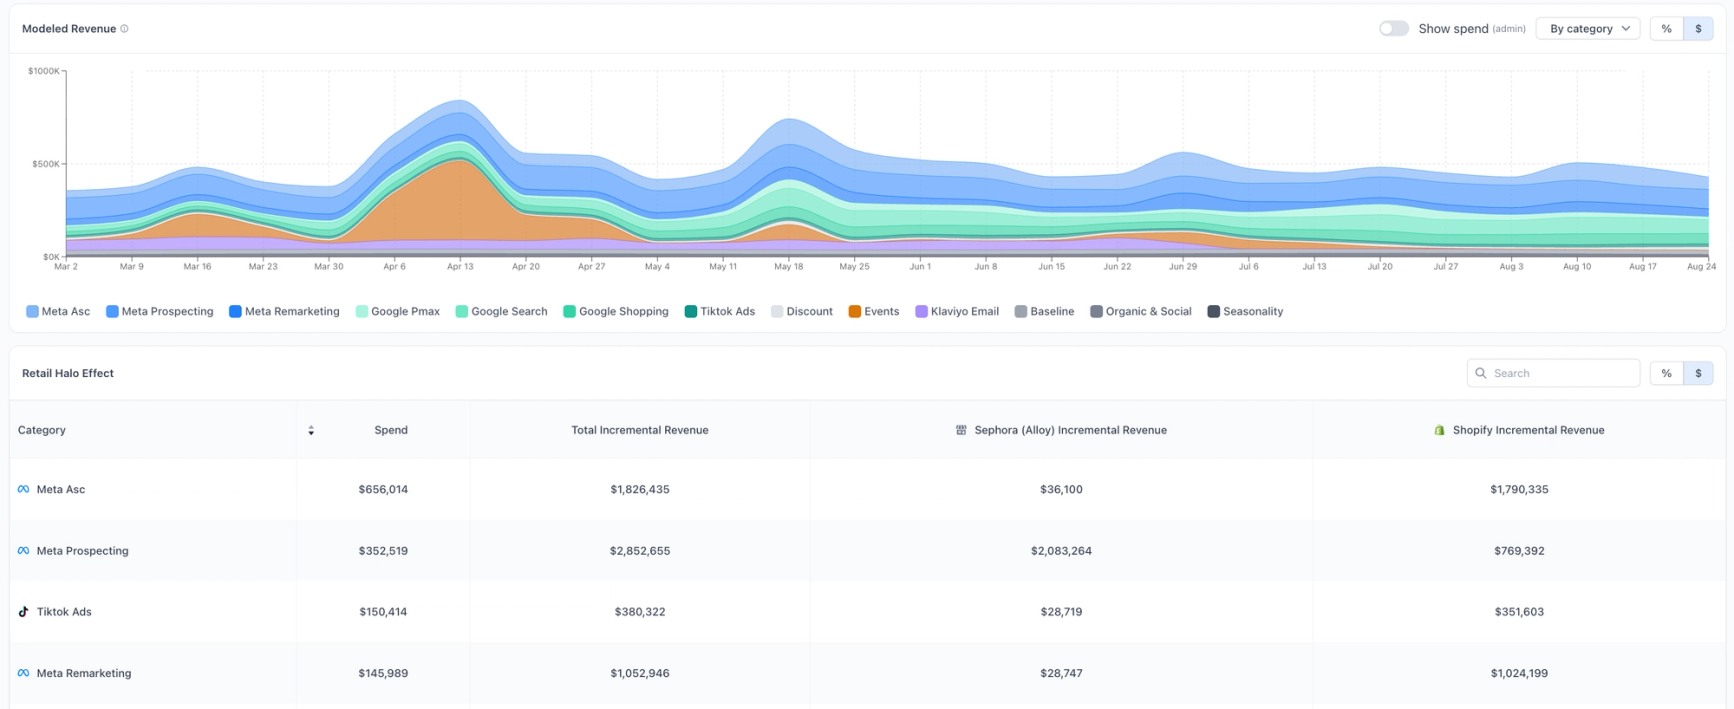Viewport: 1734px width, 709px height.
Task: Switch Retail Halo table to percent view
Action: coord(1666,373)
